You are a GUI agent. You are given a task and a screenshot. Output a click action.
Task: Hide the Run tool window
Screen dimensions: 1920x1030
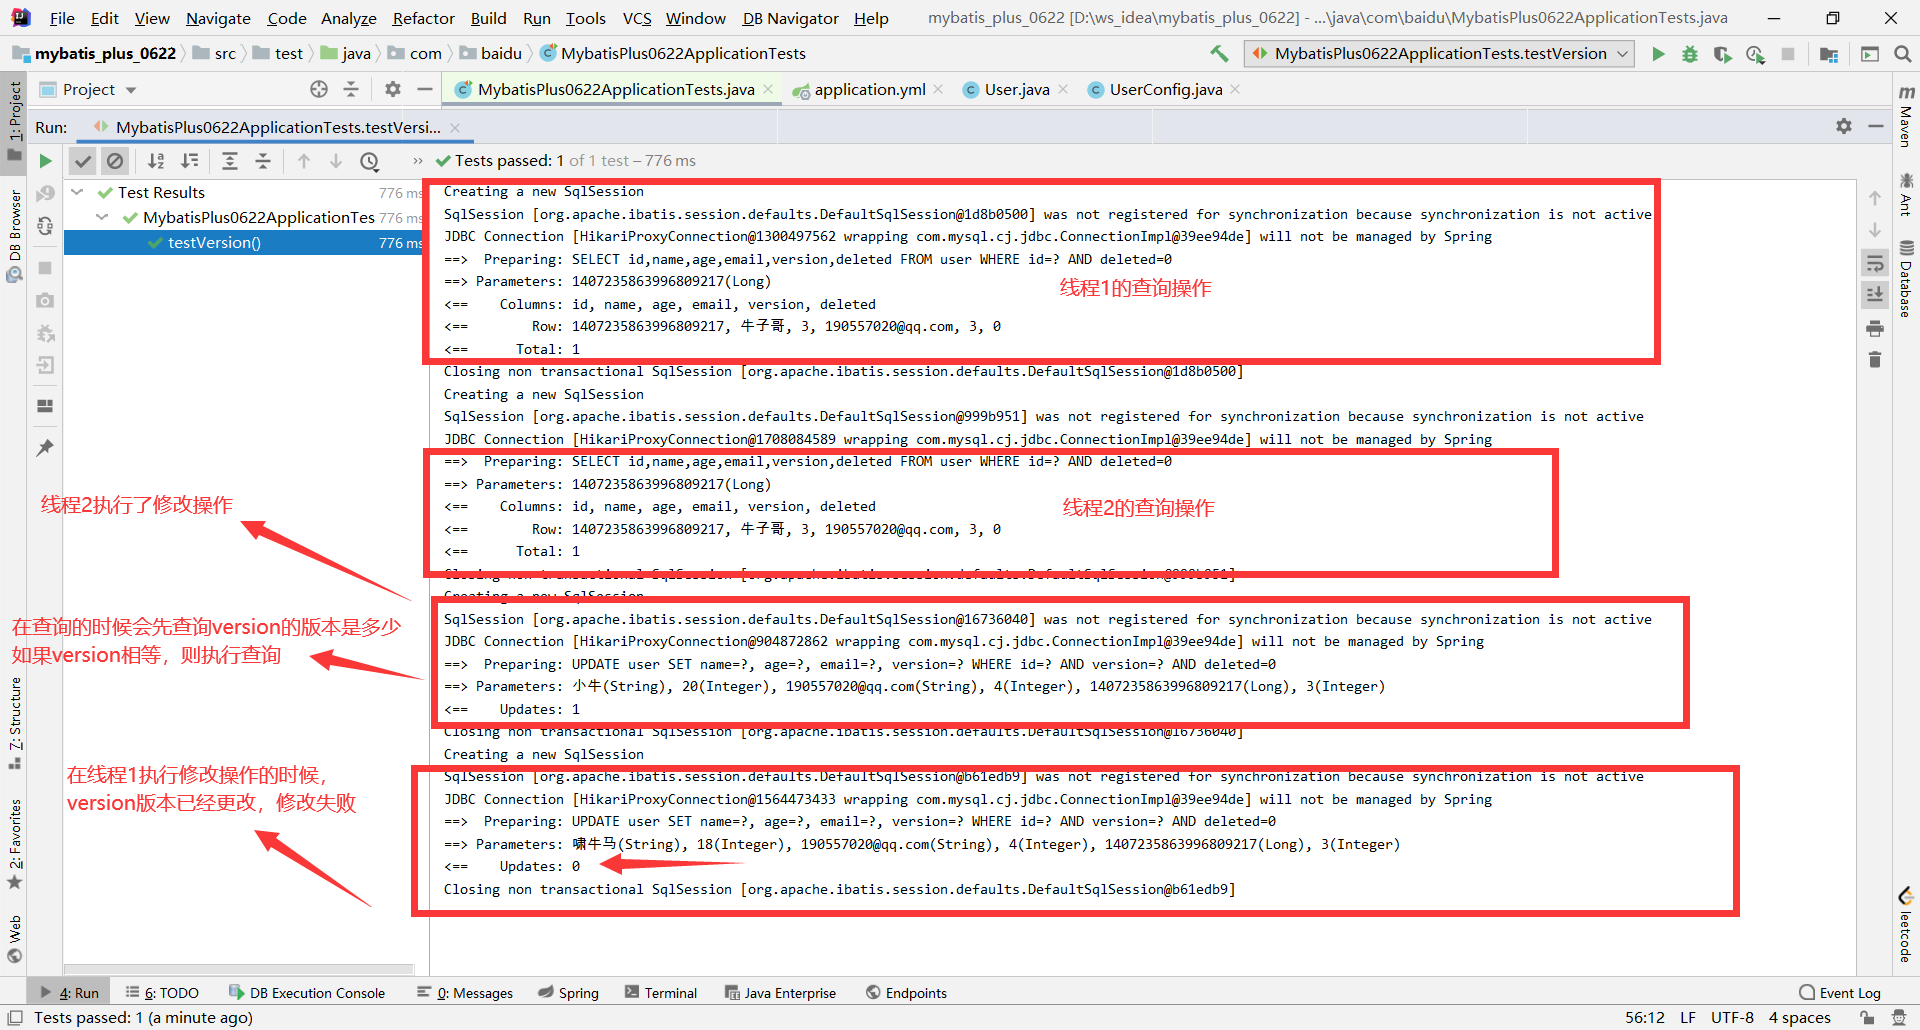[1876, 126]
